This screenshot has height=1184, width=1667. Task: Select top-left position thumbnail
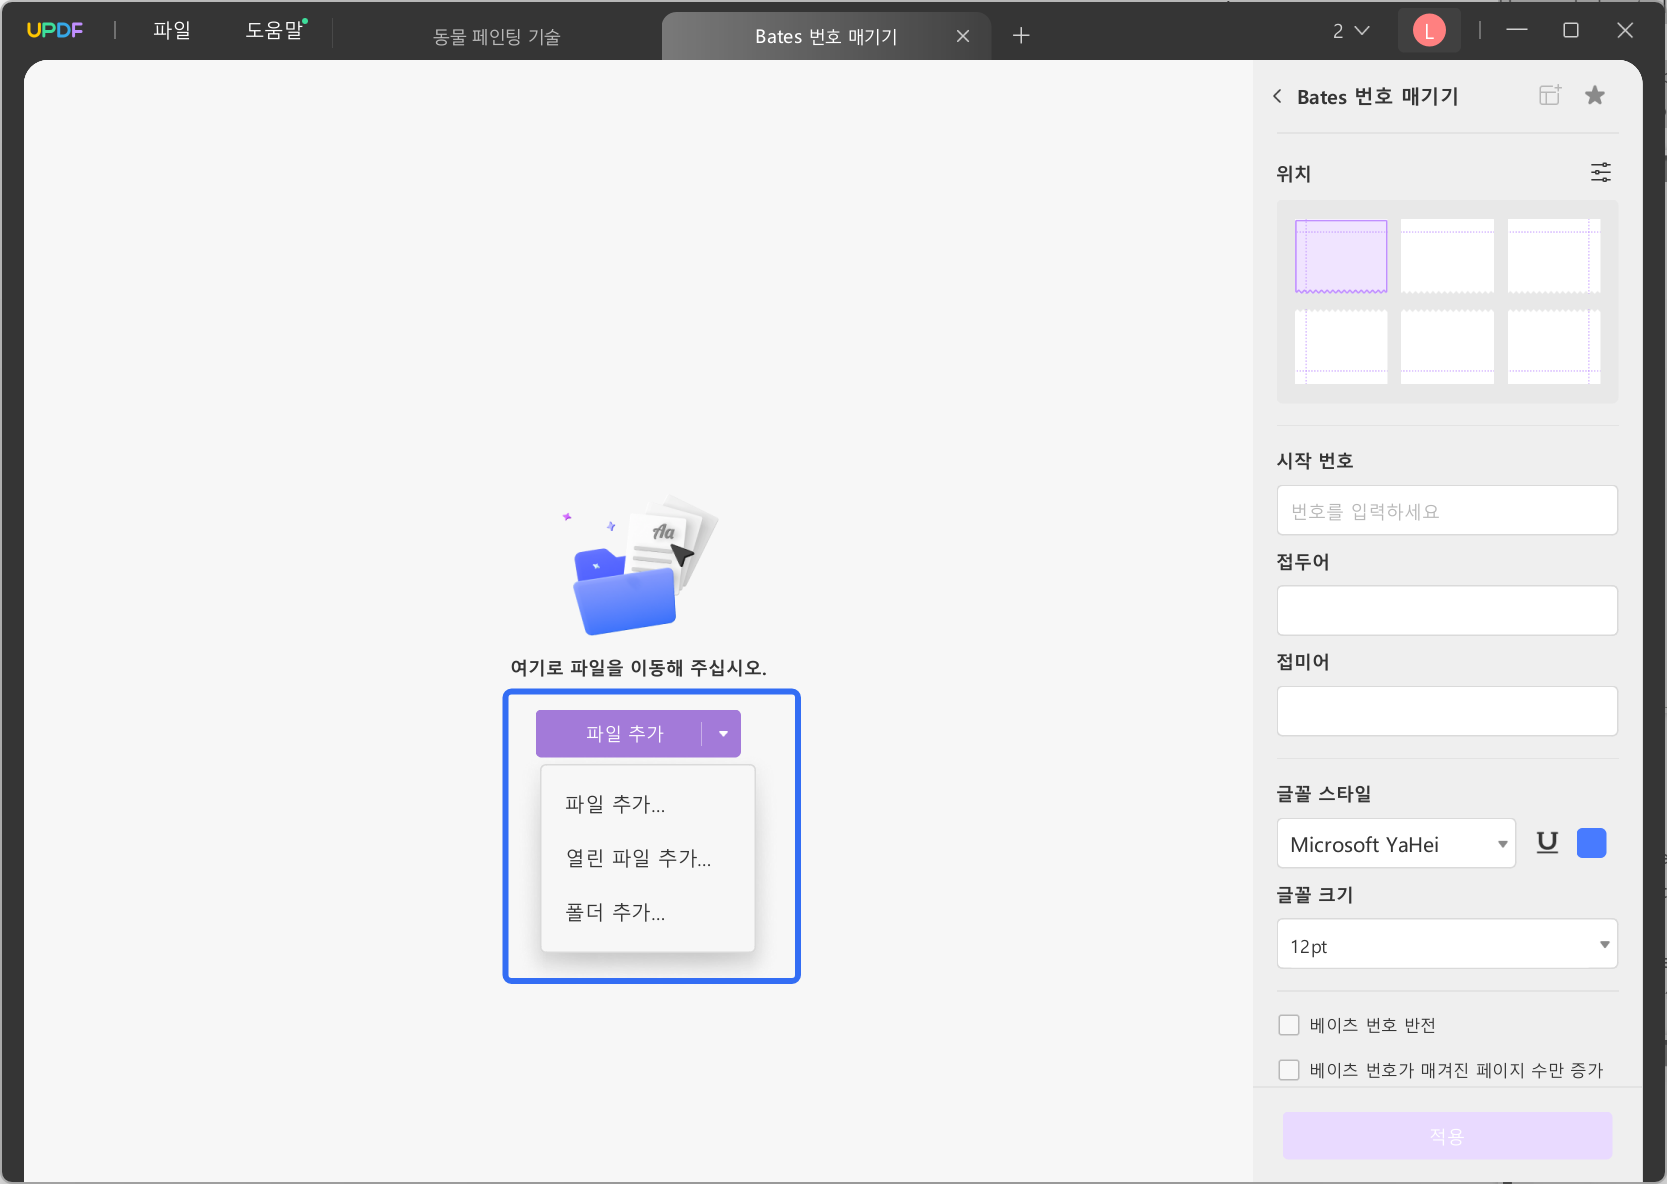tap(1341, 256)
